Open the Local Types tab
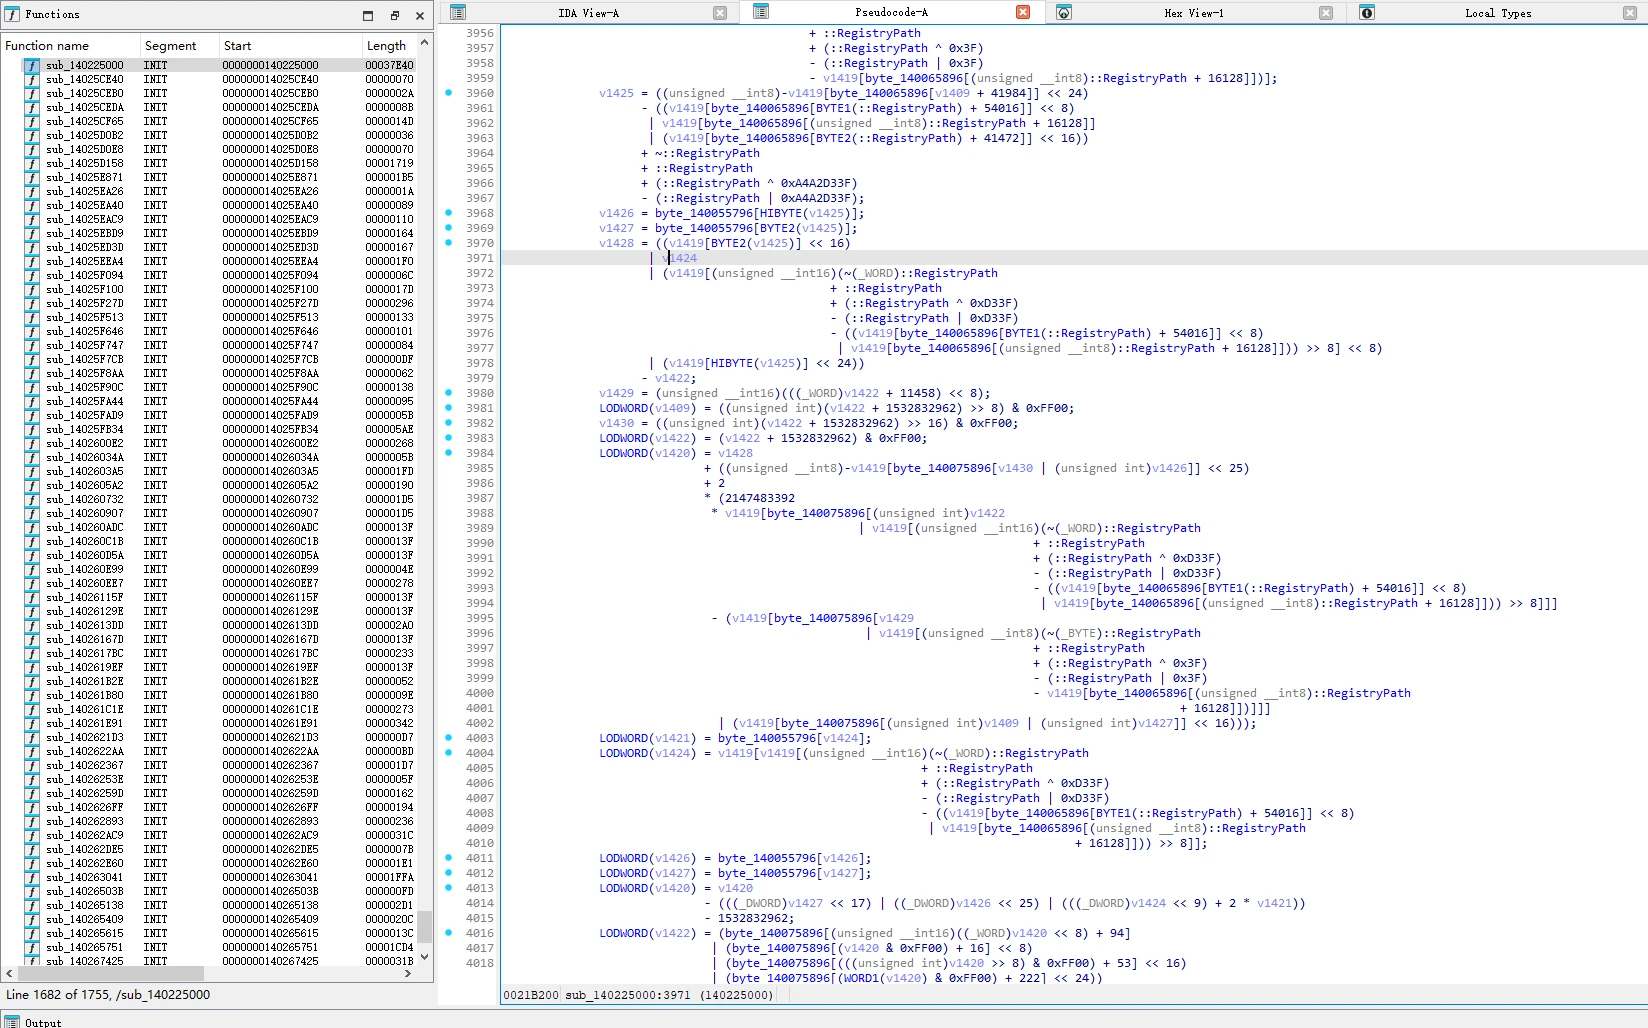Screen dimensions: 1648x1028 click(x=1497, y=13)
